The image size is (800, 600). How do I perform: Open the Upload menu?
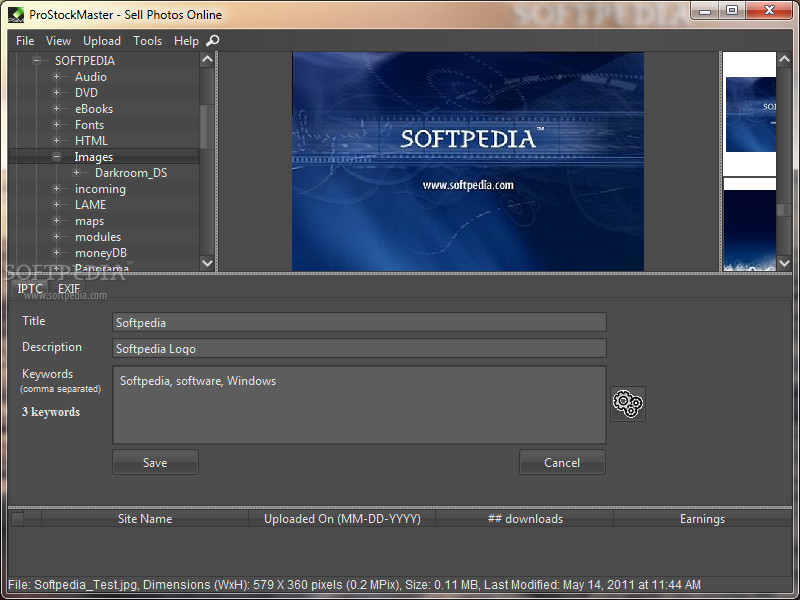tap(102, 41)
